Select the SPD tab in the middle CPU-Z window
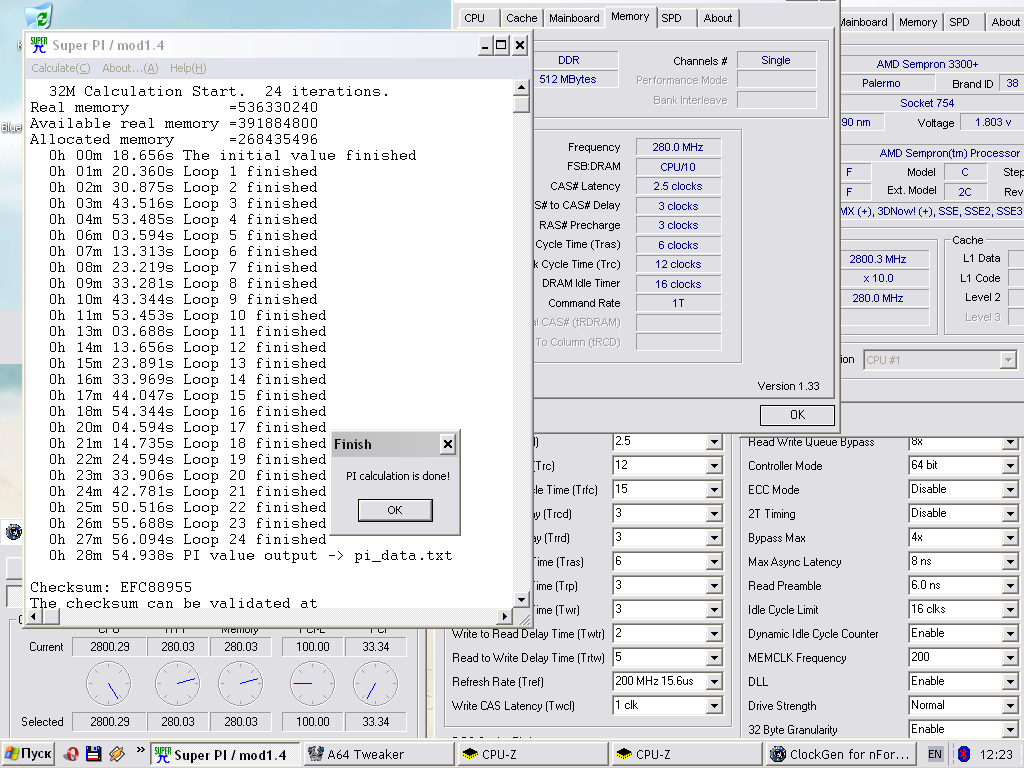The image size is (1024, 768). point(671,18)
